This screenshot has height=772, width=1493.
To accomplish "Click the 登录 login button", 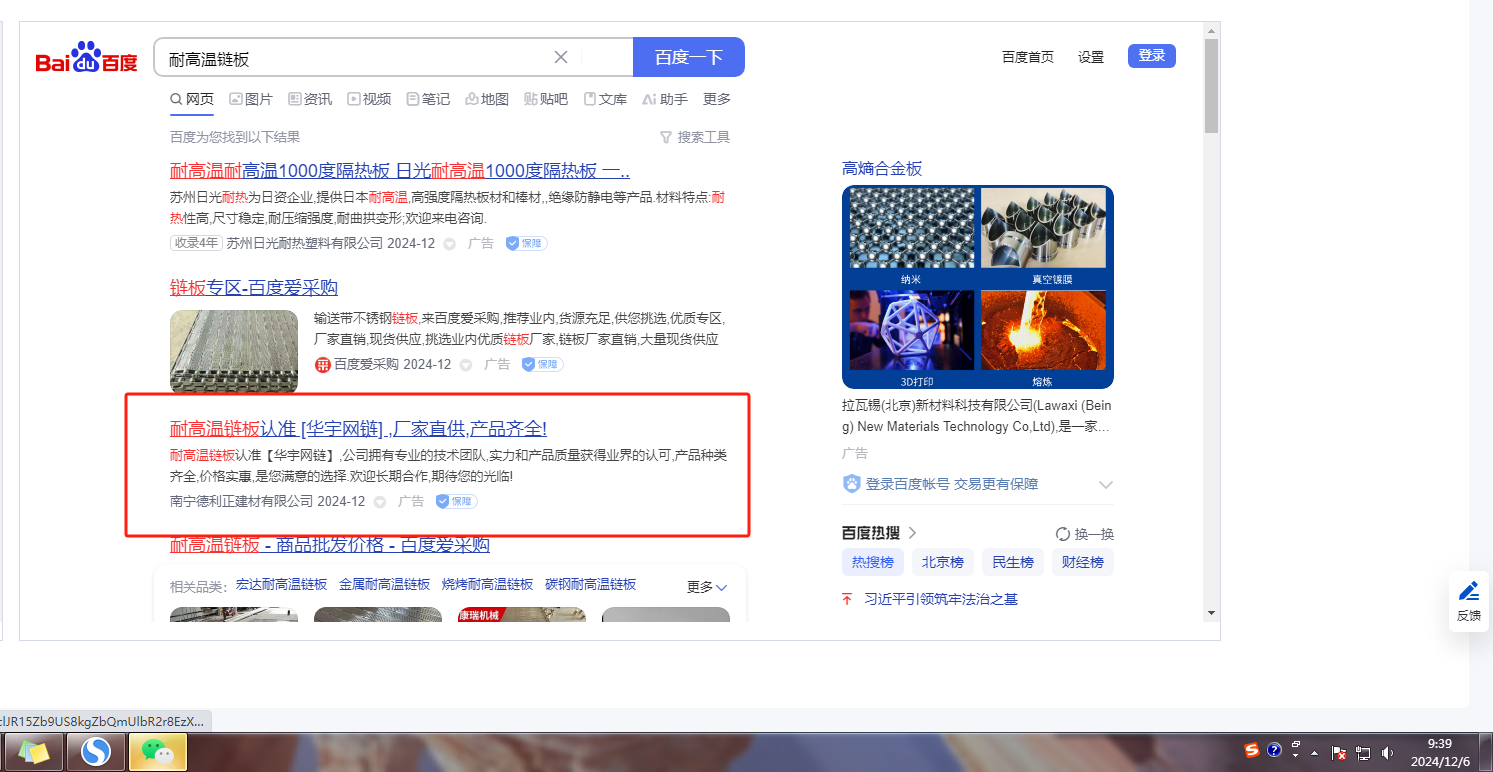I will (x=1152, y=56).
